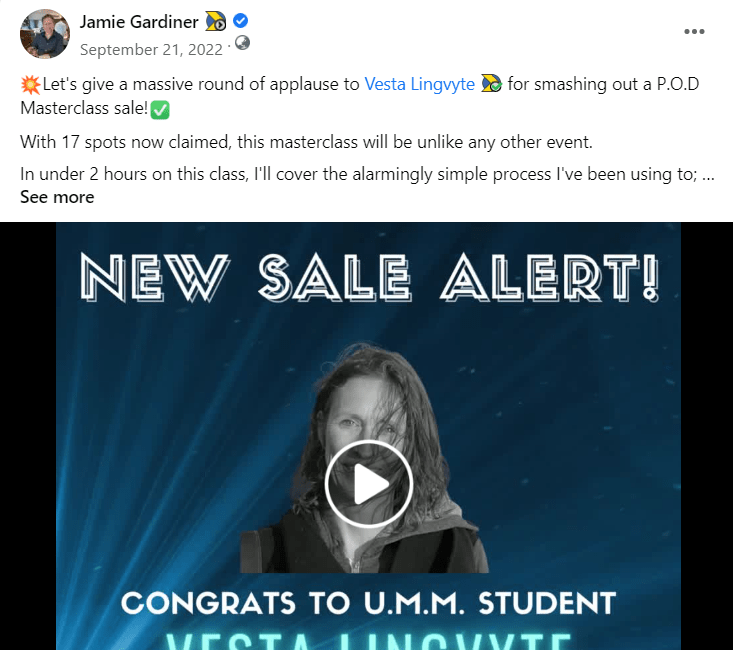Open the Vesta Lingvyte profile link
733x650 pixels.
(x=419, y=84)
